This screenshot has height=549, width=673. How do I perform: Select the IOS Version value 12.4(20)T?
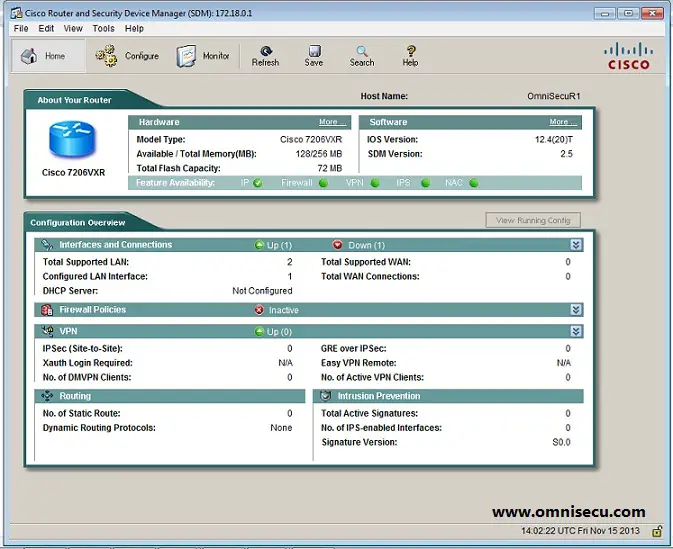[554, 140]
